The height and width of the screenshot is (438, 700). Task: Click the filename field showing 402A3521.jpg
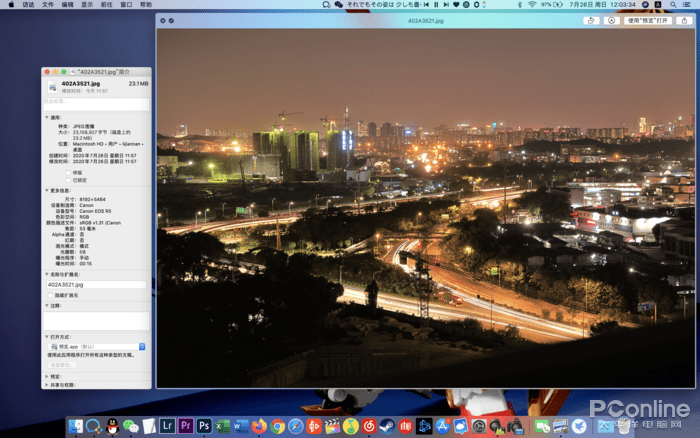(96, 285)
